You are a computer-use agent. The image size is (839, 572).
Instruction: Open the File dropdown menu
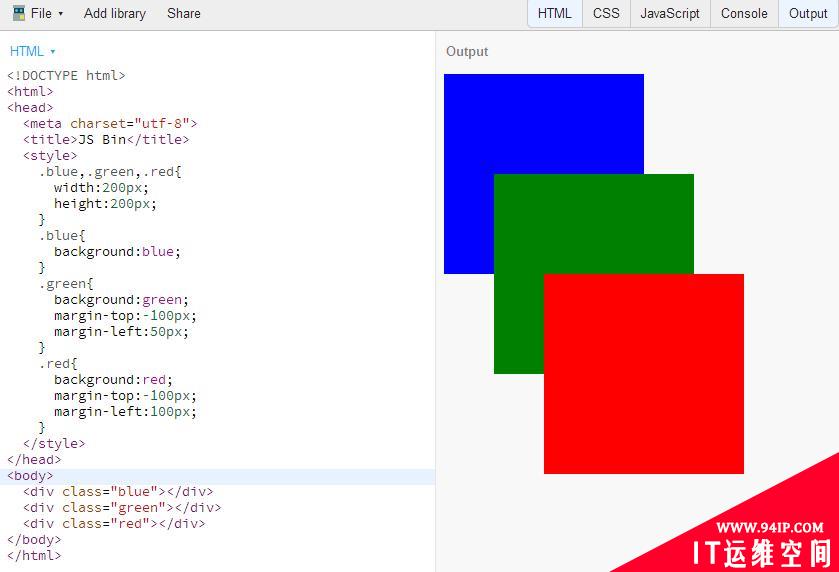click(47, 13)
